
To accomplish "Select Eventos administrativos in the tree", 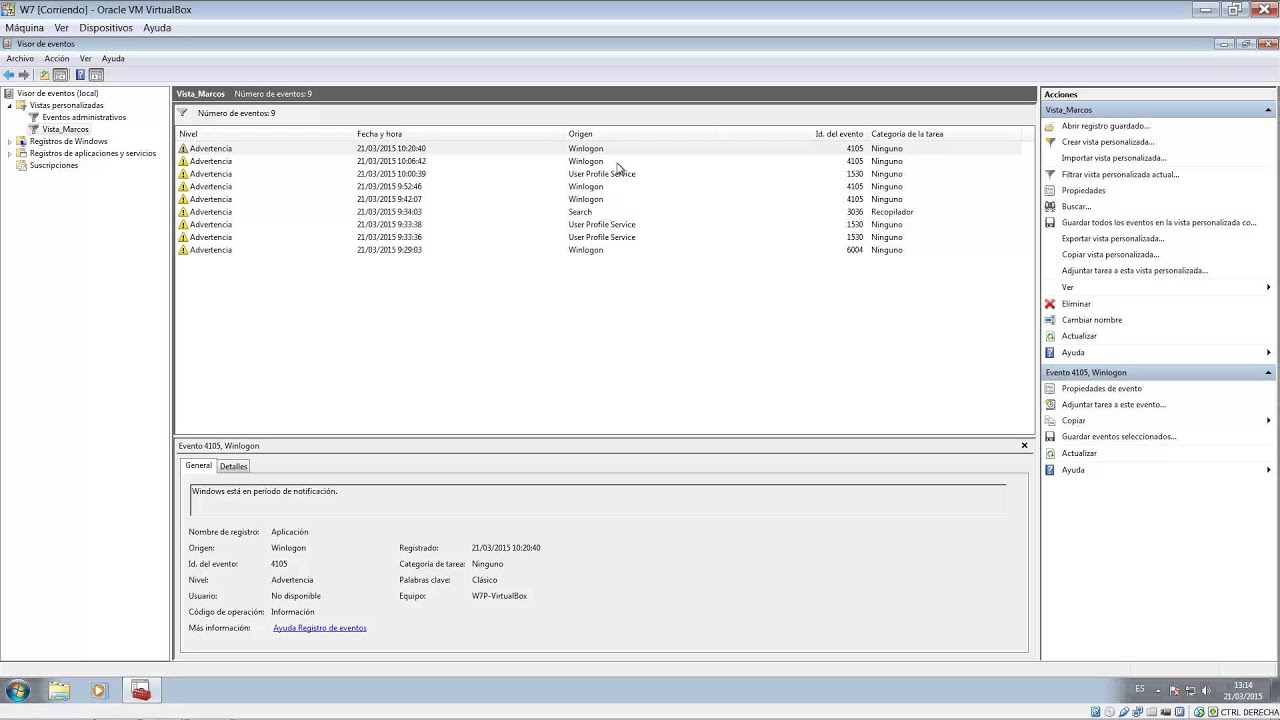I will pyautogui.click(x=84, y=117).
